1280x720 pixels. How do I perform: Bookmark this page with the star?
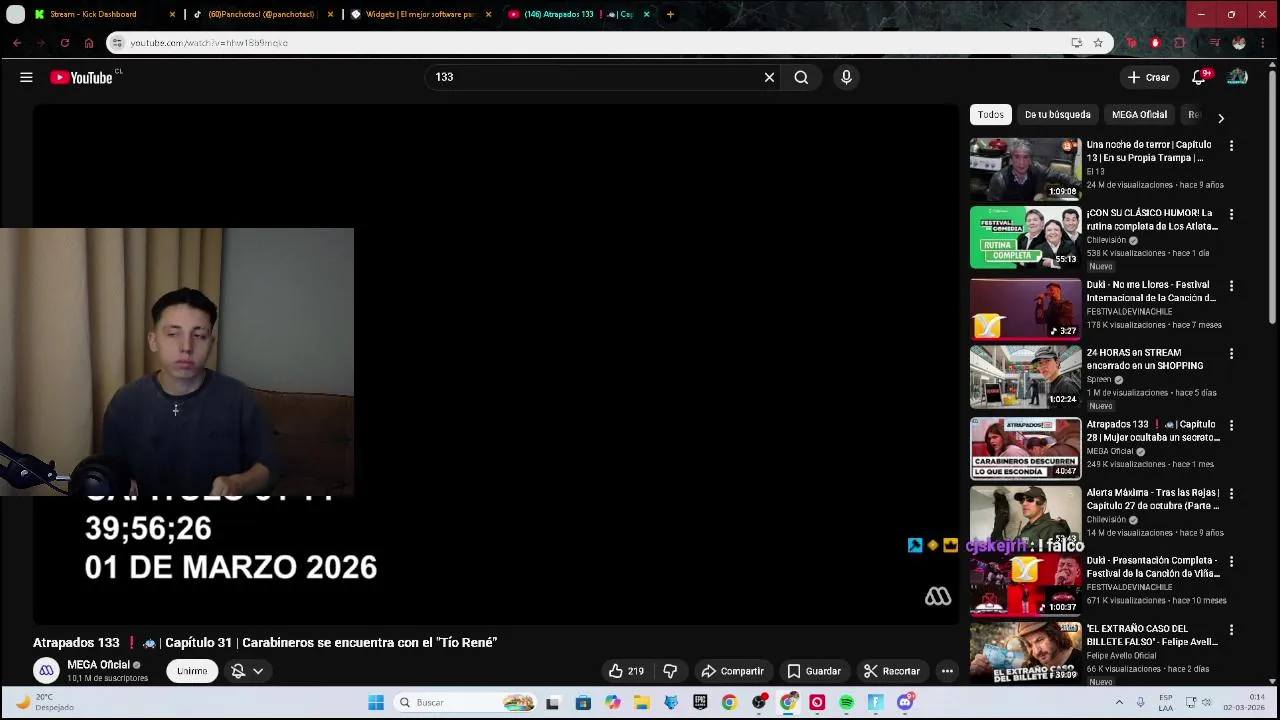[x=1098, y=43]
